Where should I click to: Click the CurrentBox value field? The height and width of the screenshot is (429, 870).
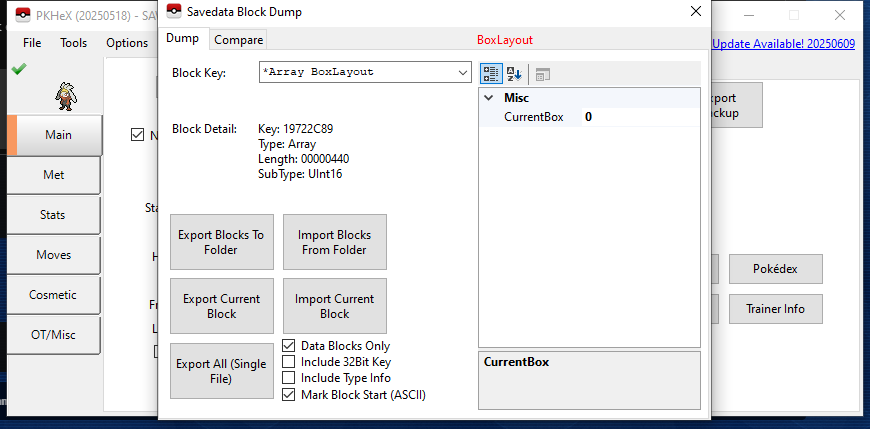coord(640,117)
